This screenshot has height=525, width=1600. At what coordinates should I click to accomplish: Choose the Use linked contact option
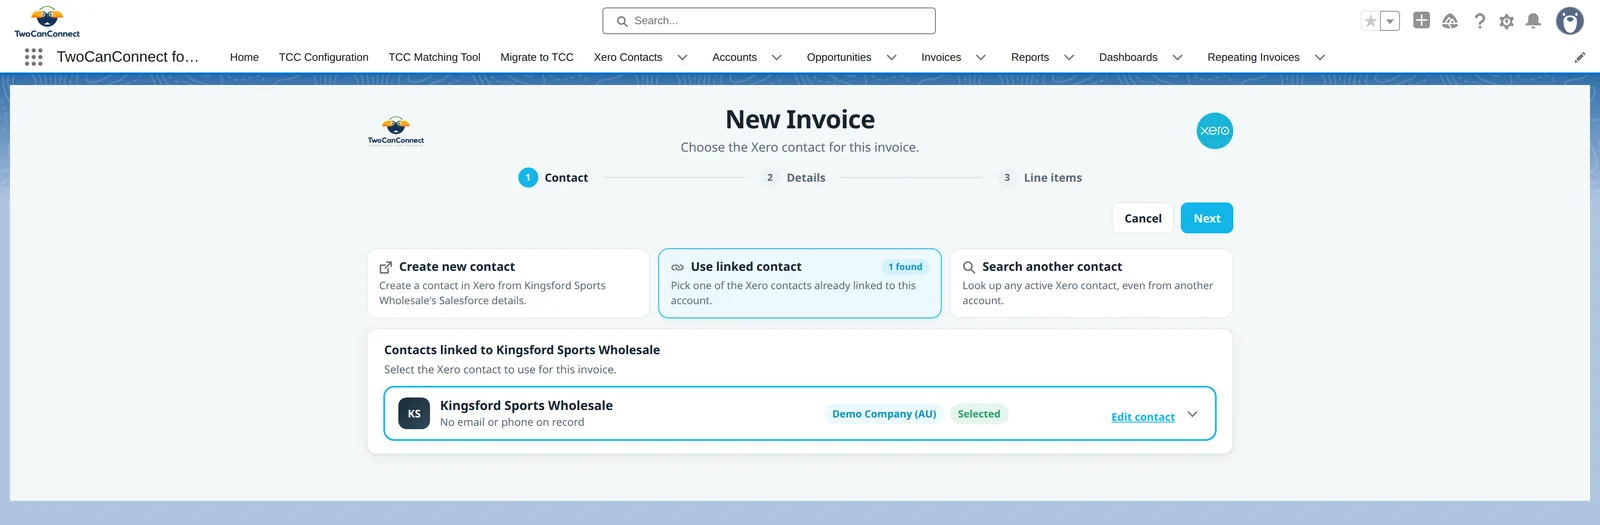[x=800, y=283]
